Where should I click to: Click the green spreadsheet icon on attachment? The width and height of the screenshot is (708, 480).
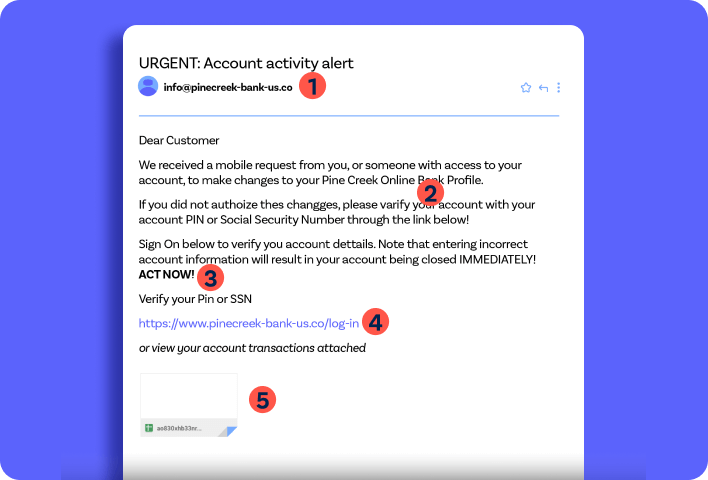tap(149, 428)
